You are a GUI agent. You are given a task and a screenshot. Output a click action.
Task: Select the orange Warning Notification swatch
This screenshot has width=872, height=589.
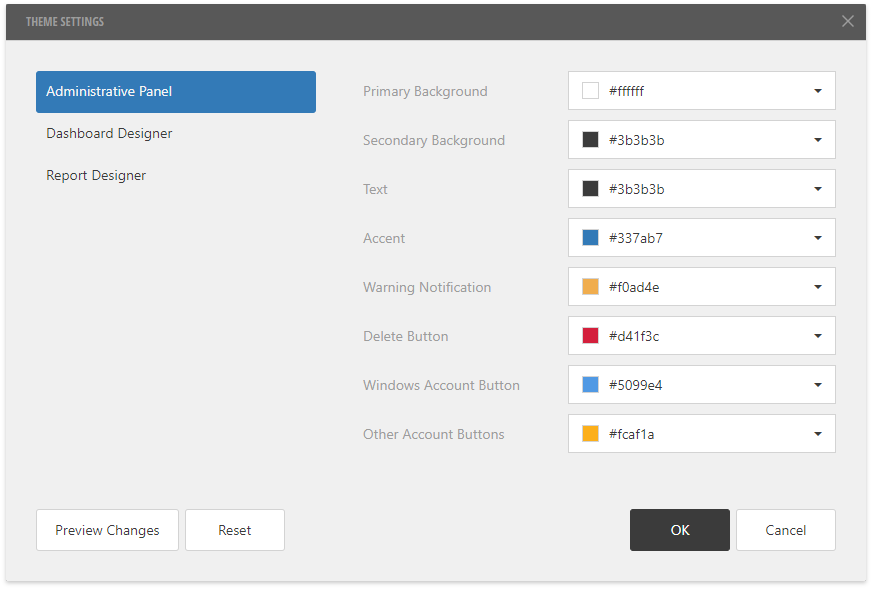tap(590, 287)
